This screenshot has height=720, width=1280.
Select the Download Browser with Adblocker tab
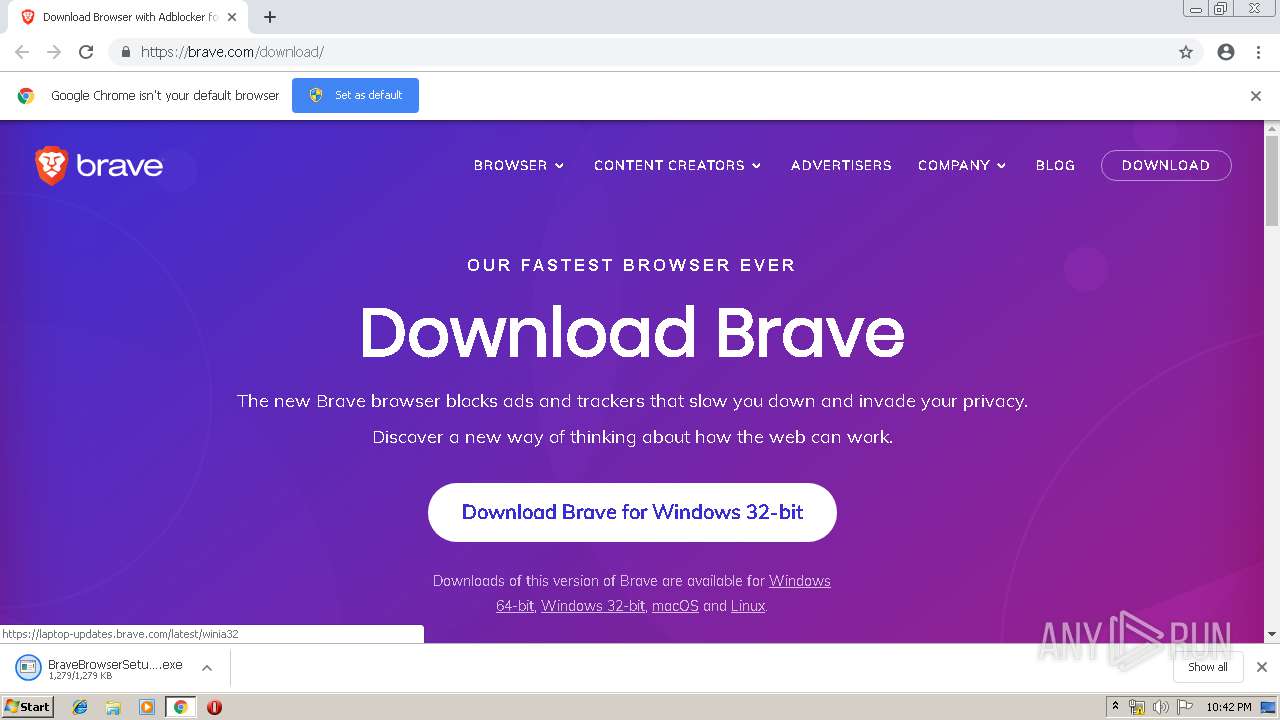click(128, 17)
